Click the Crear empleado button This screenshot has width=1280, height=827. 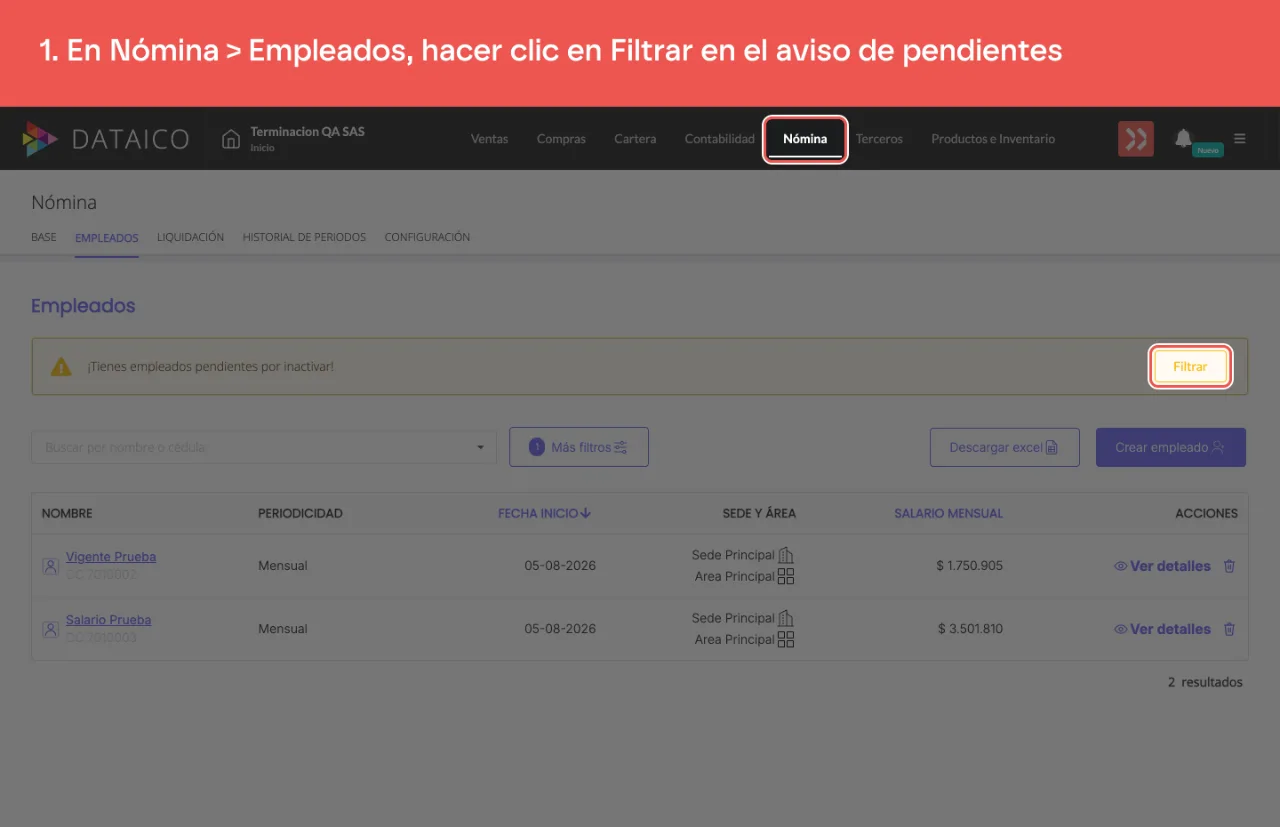point(1170,447)
